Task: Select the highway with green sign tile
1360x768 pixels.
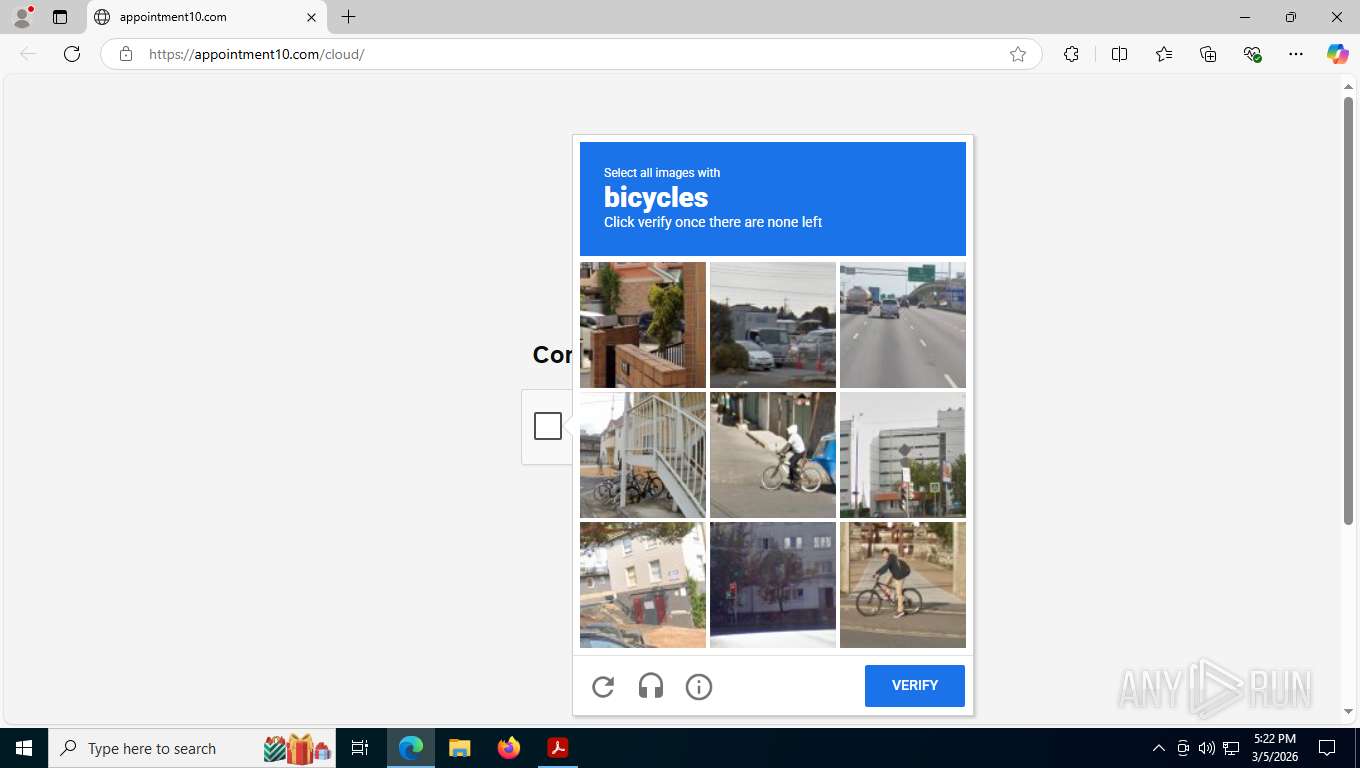Action: click(x=903, y=325)
